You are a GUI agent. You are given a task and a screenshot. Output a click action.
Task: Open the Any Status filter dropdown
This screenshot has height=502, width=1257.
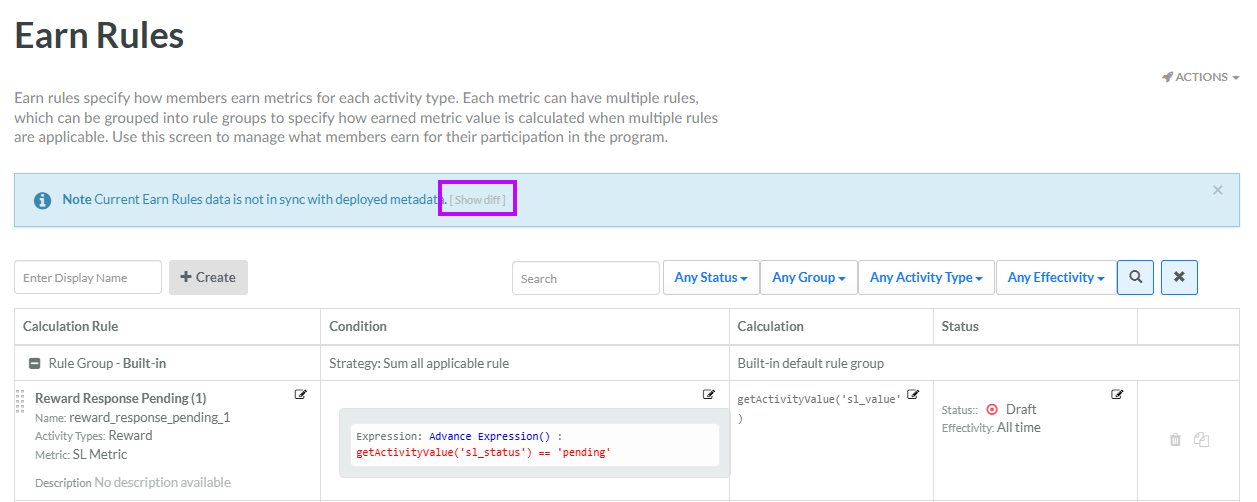coord(710,278)
